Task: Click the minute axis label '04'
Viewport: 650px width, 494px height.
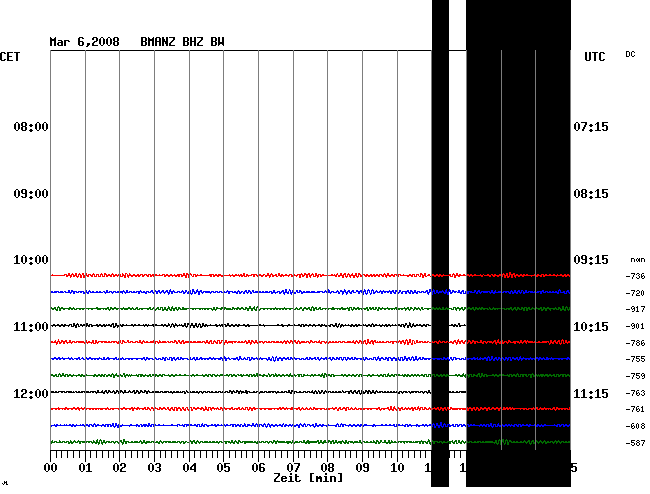Action: pos(189,468)
